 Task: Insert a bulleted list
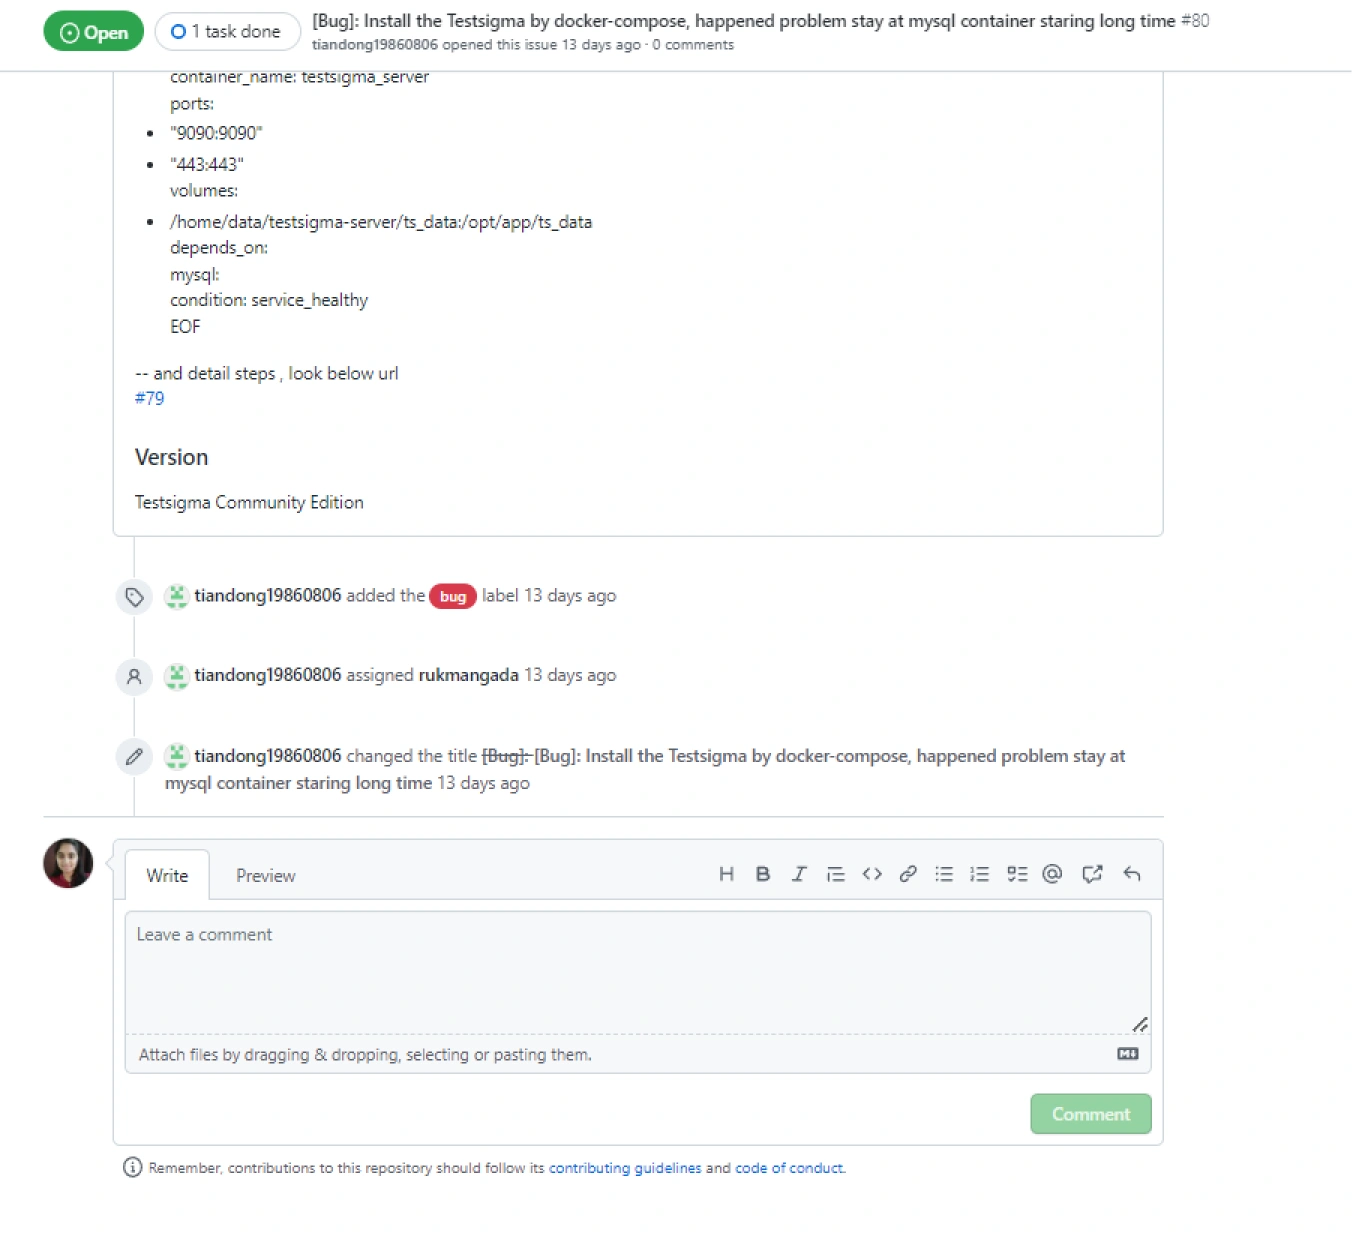point(944,875)
